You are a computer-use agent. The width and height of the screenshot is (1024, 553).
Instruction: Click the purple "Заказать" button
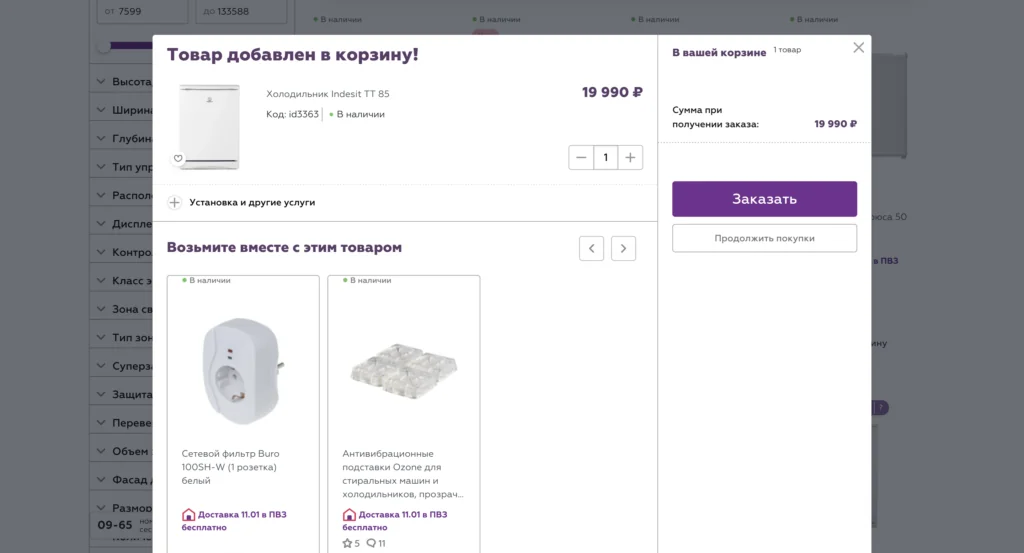pos(764,199)
